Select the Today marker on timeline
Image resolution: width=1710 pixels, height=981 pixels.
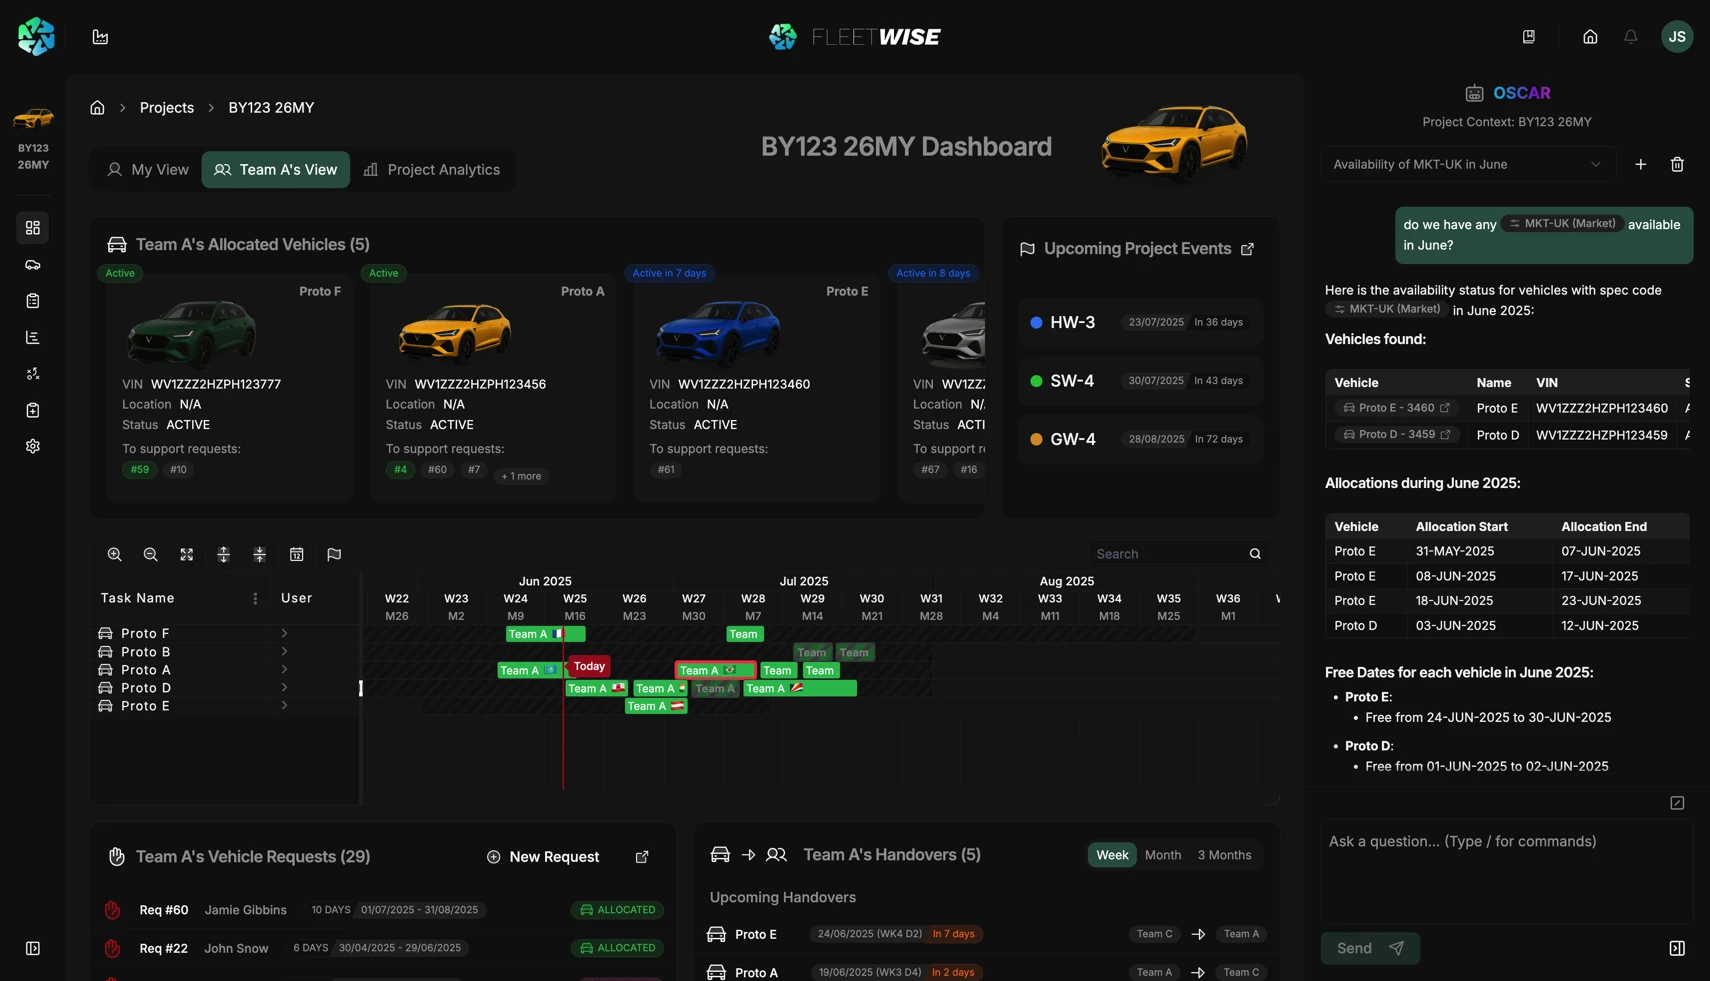pyautogui.click(x=589, y=666)
